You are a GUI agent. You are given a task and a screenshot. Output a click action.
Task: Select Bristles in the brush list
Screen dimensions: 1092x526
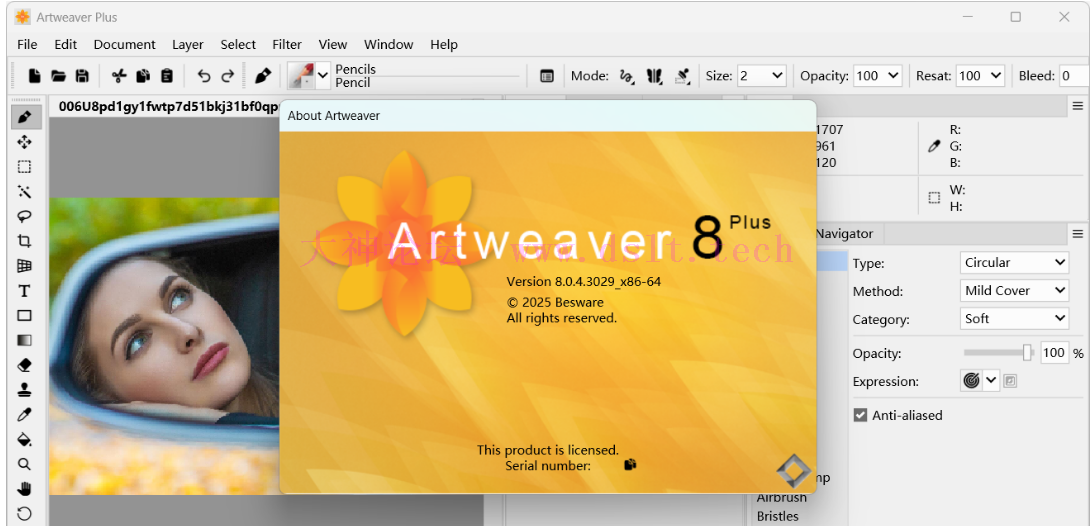tap(777, 516)
